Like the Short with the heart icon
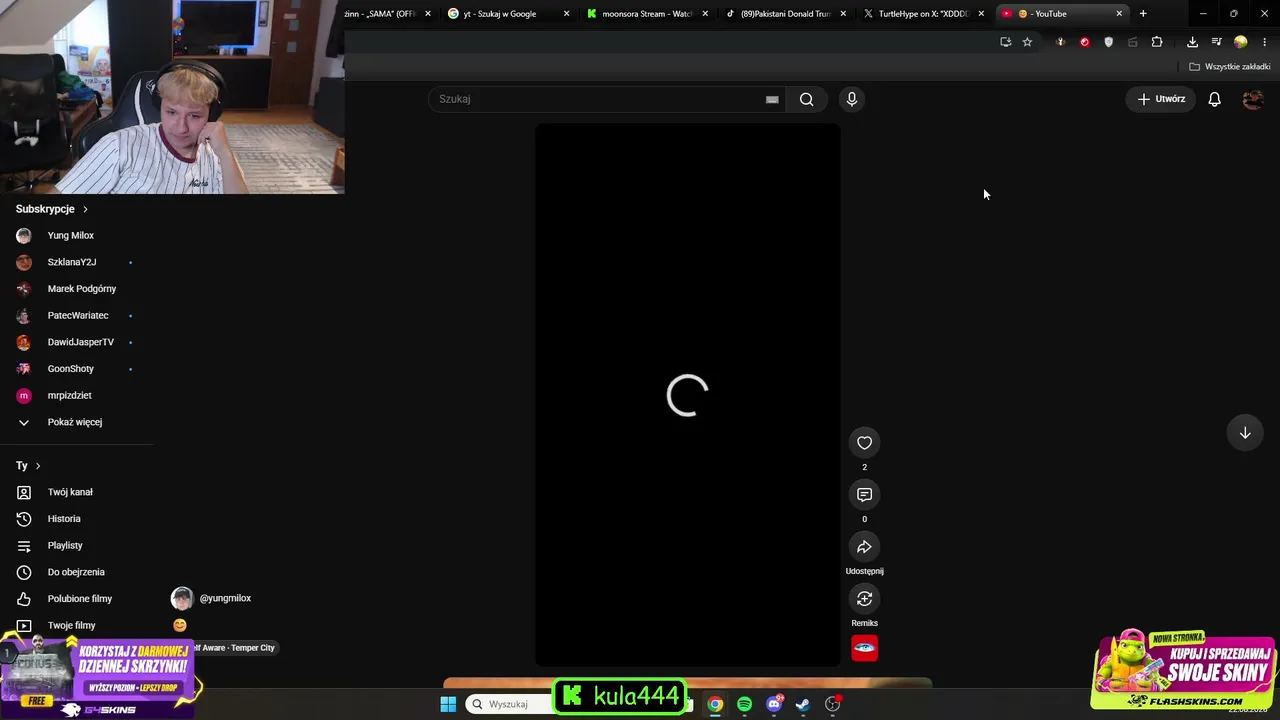Image resolution: width=1280 pixels, height=720 pixels. pyautogui.click(x=865, y=443)
